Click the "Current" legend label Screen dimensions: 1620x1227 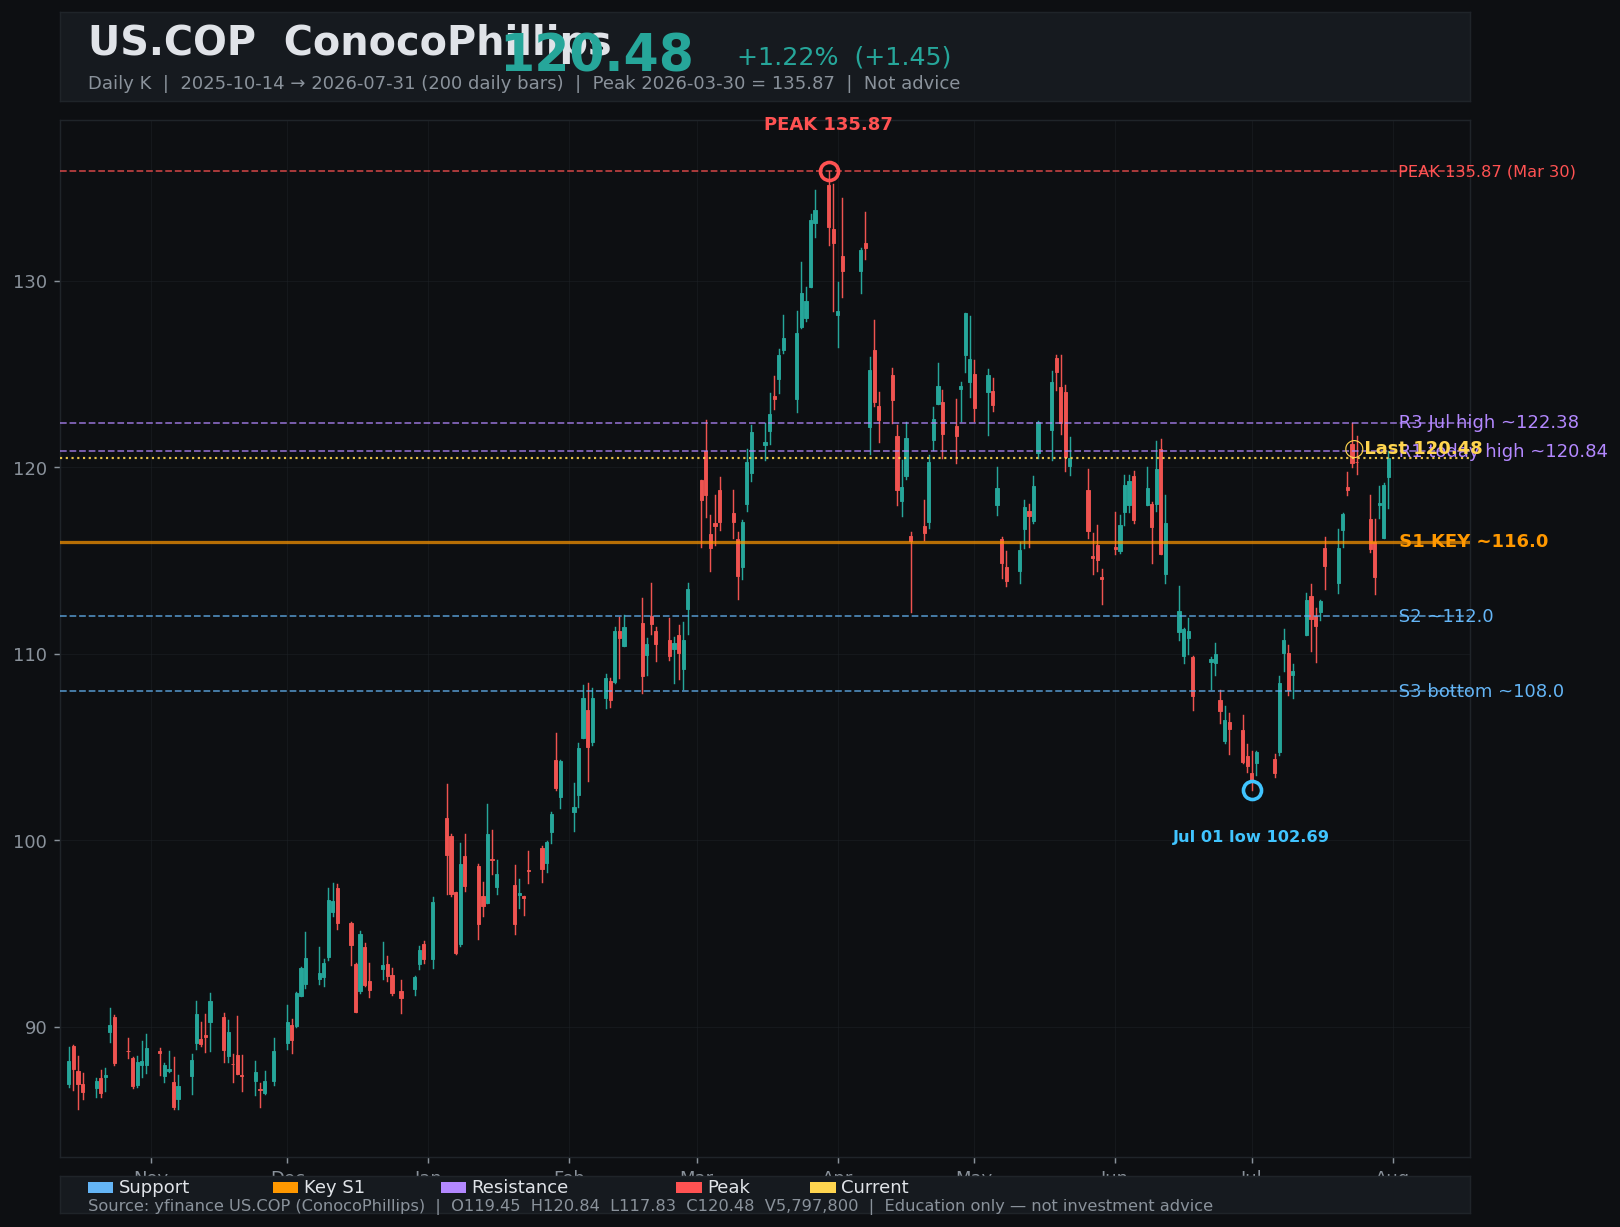(x=875, y=1187)
